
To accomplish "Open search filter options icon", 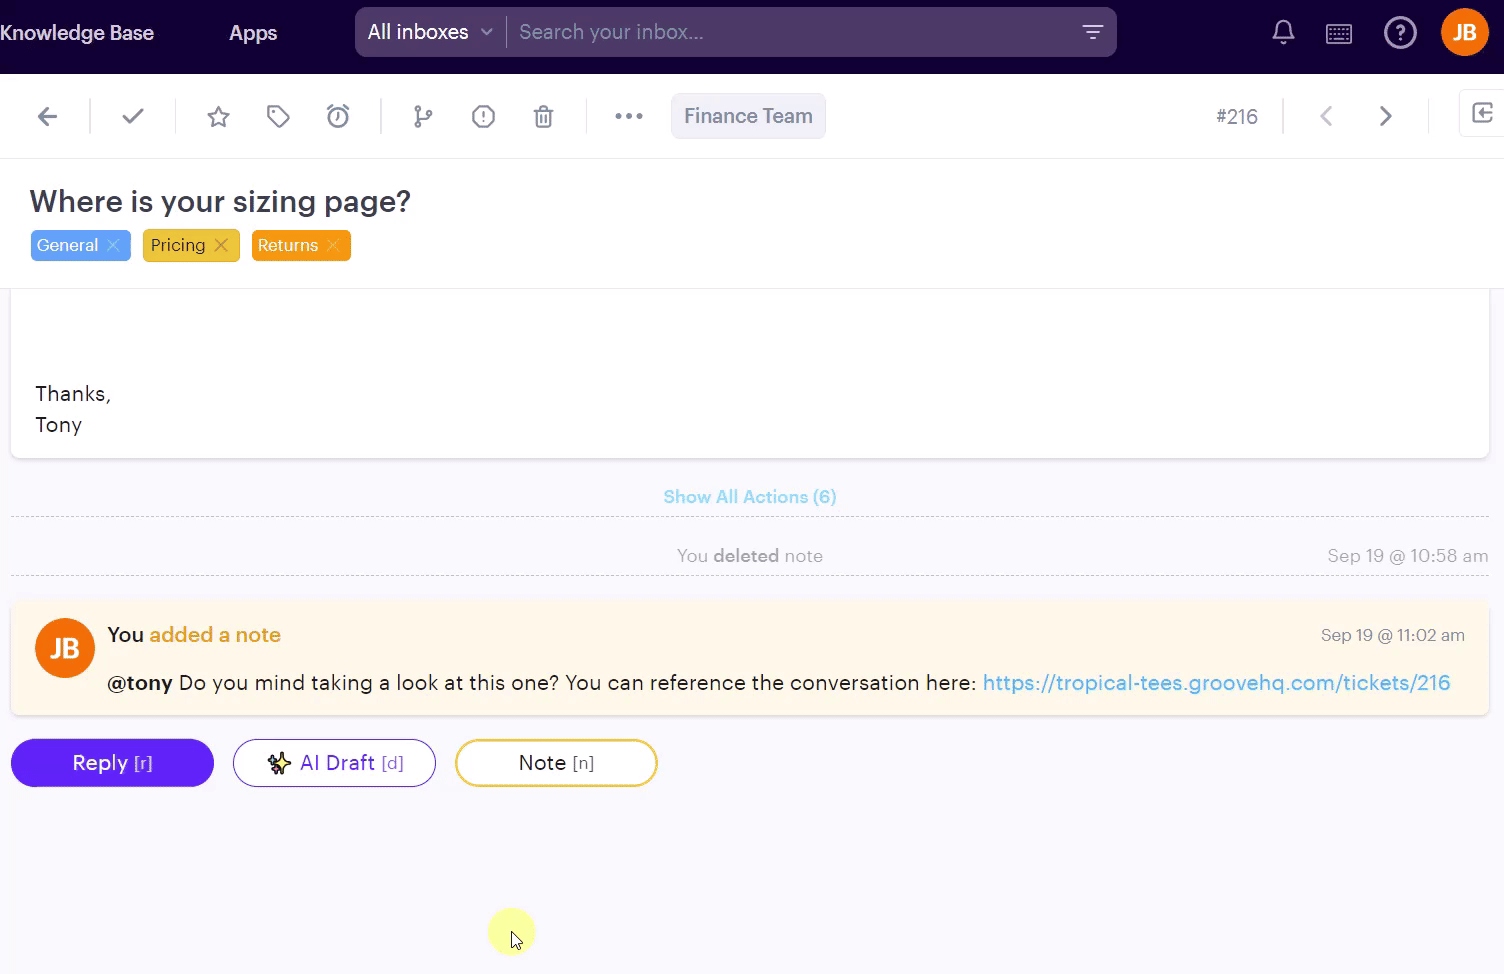I will tap(1092, 32).
